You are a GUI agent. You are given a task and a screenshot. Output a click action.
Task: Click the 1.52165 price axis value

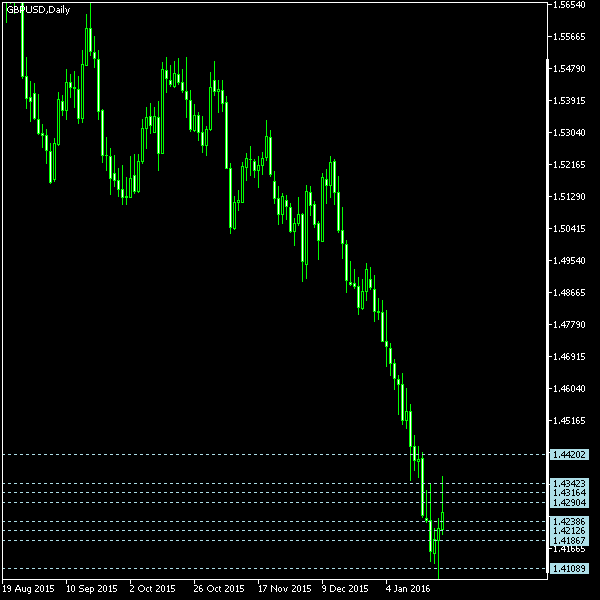point(569,165)
